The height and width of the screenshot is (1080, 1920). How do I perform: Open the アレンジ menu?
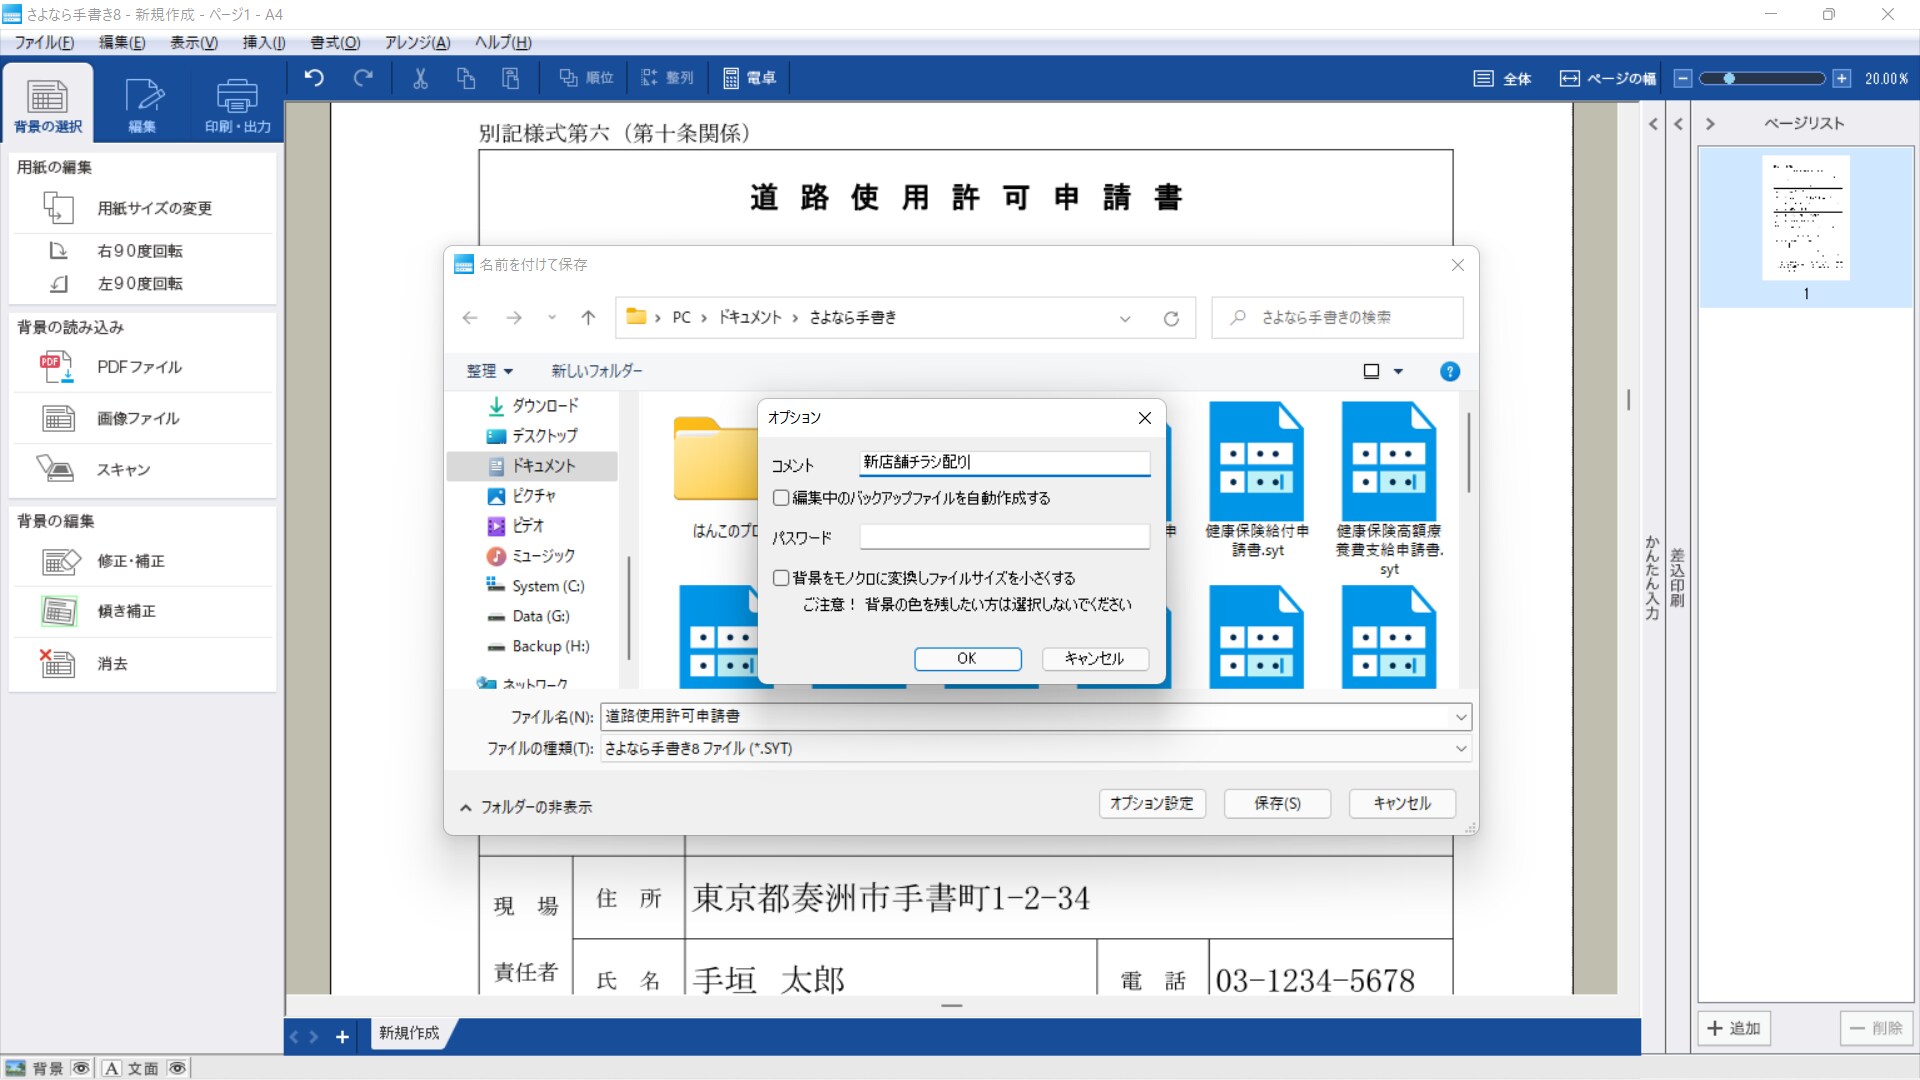[417, 42]
